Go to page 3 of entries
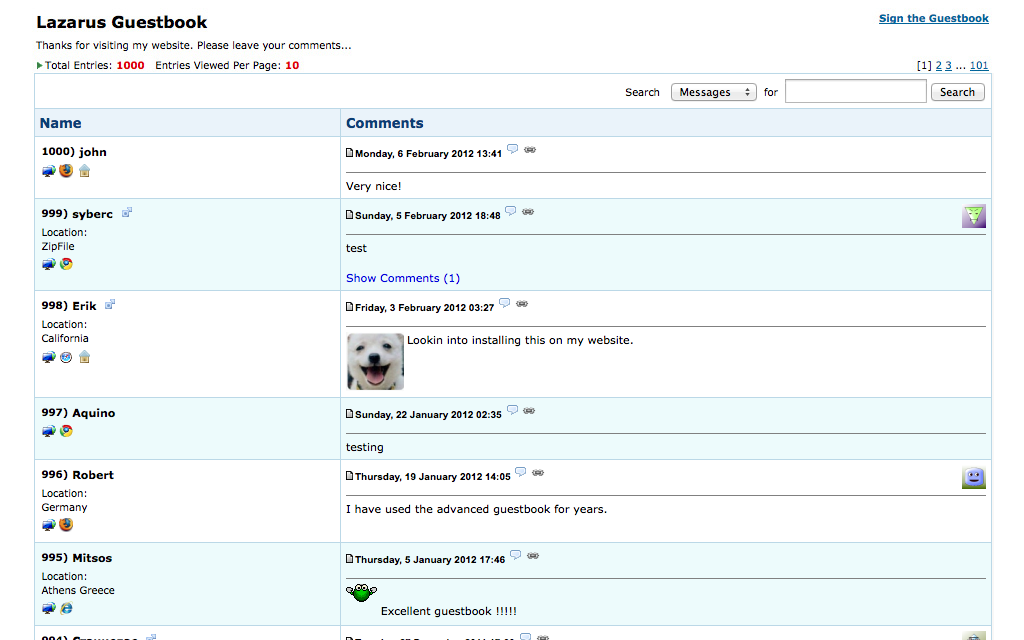The image size is (1024, 640). (949, 66)
